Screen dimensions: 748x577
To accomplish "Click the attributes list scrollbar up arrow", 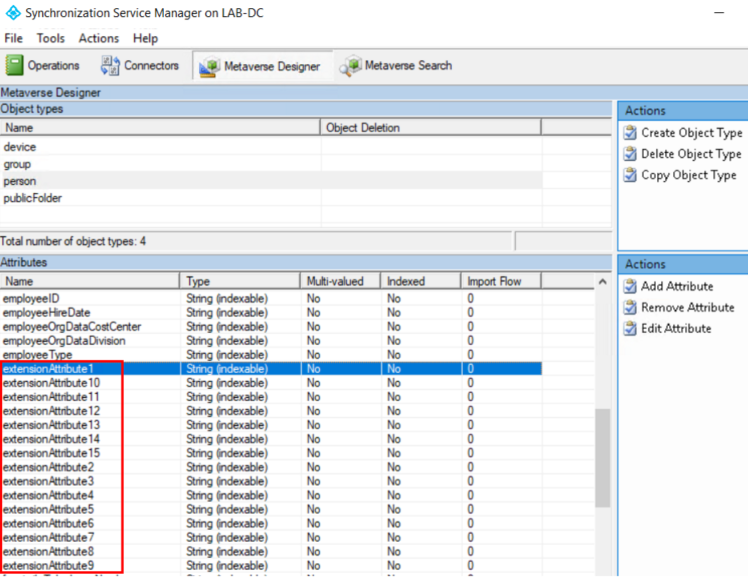I will tap(602, 282).
